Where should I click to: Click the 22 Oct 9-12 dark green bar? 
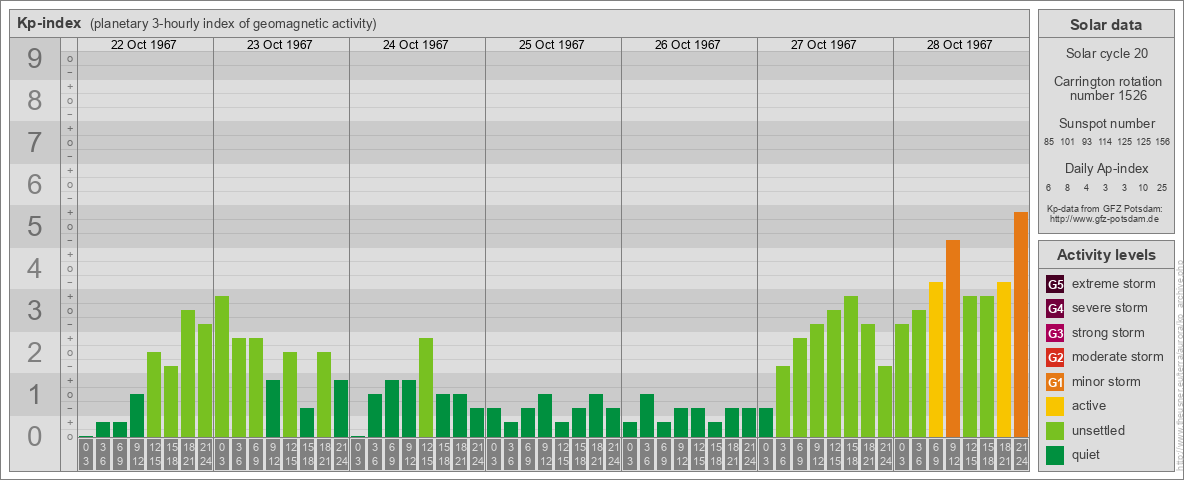(x=137, y=415)
